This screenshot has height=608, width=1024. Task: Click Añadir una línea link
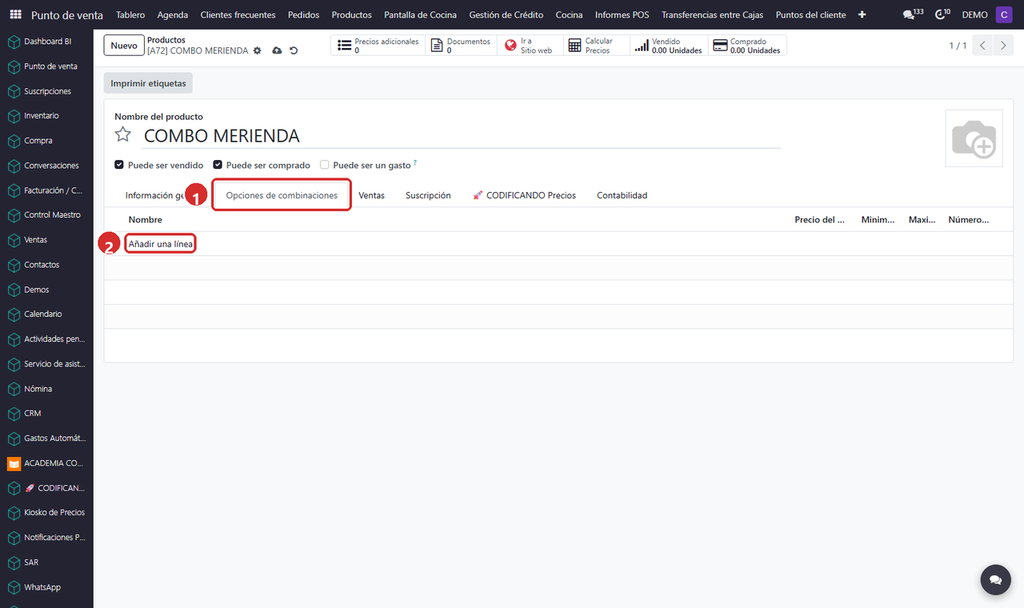161,244
